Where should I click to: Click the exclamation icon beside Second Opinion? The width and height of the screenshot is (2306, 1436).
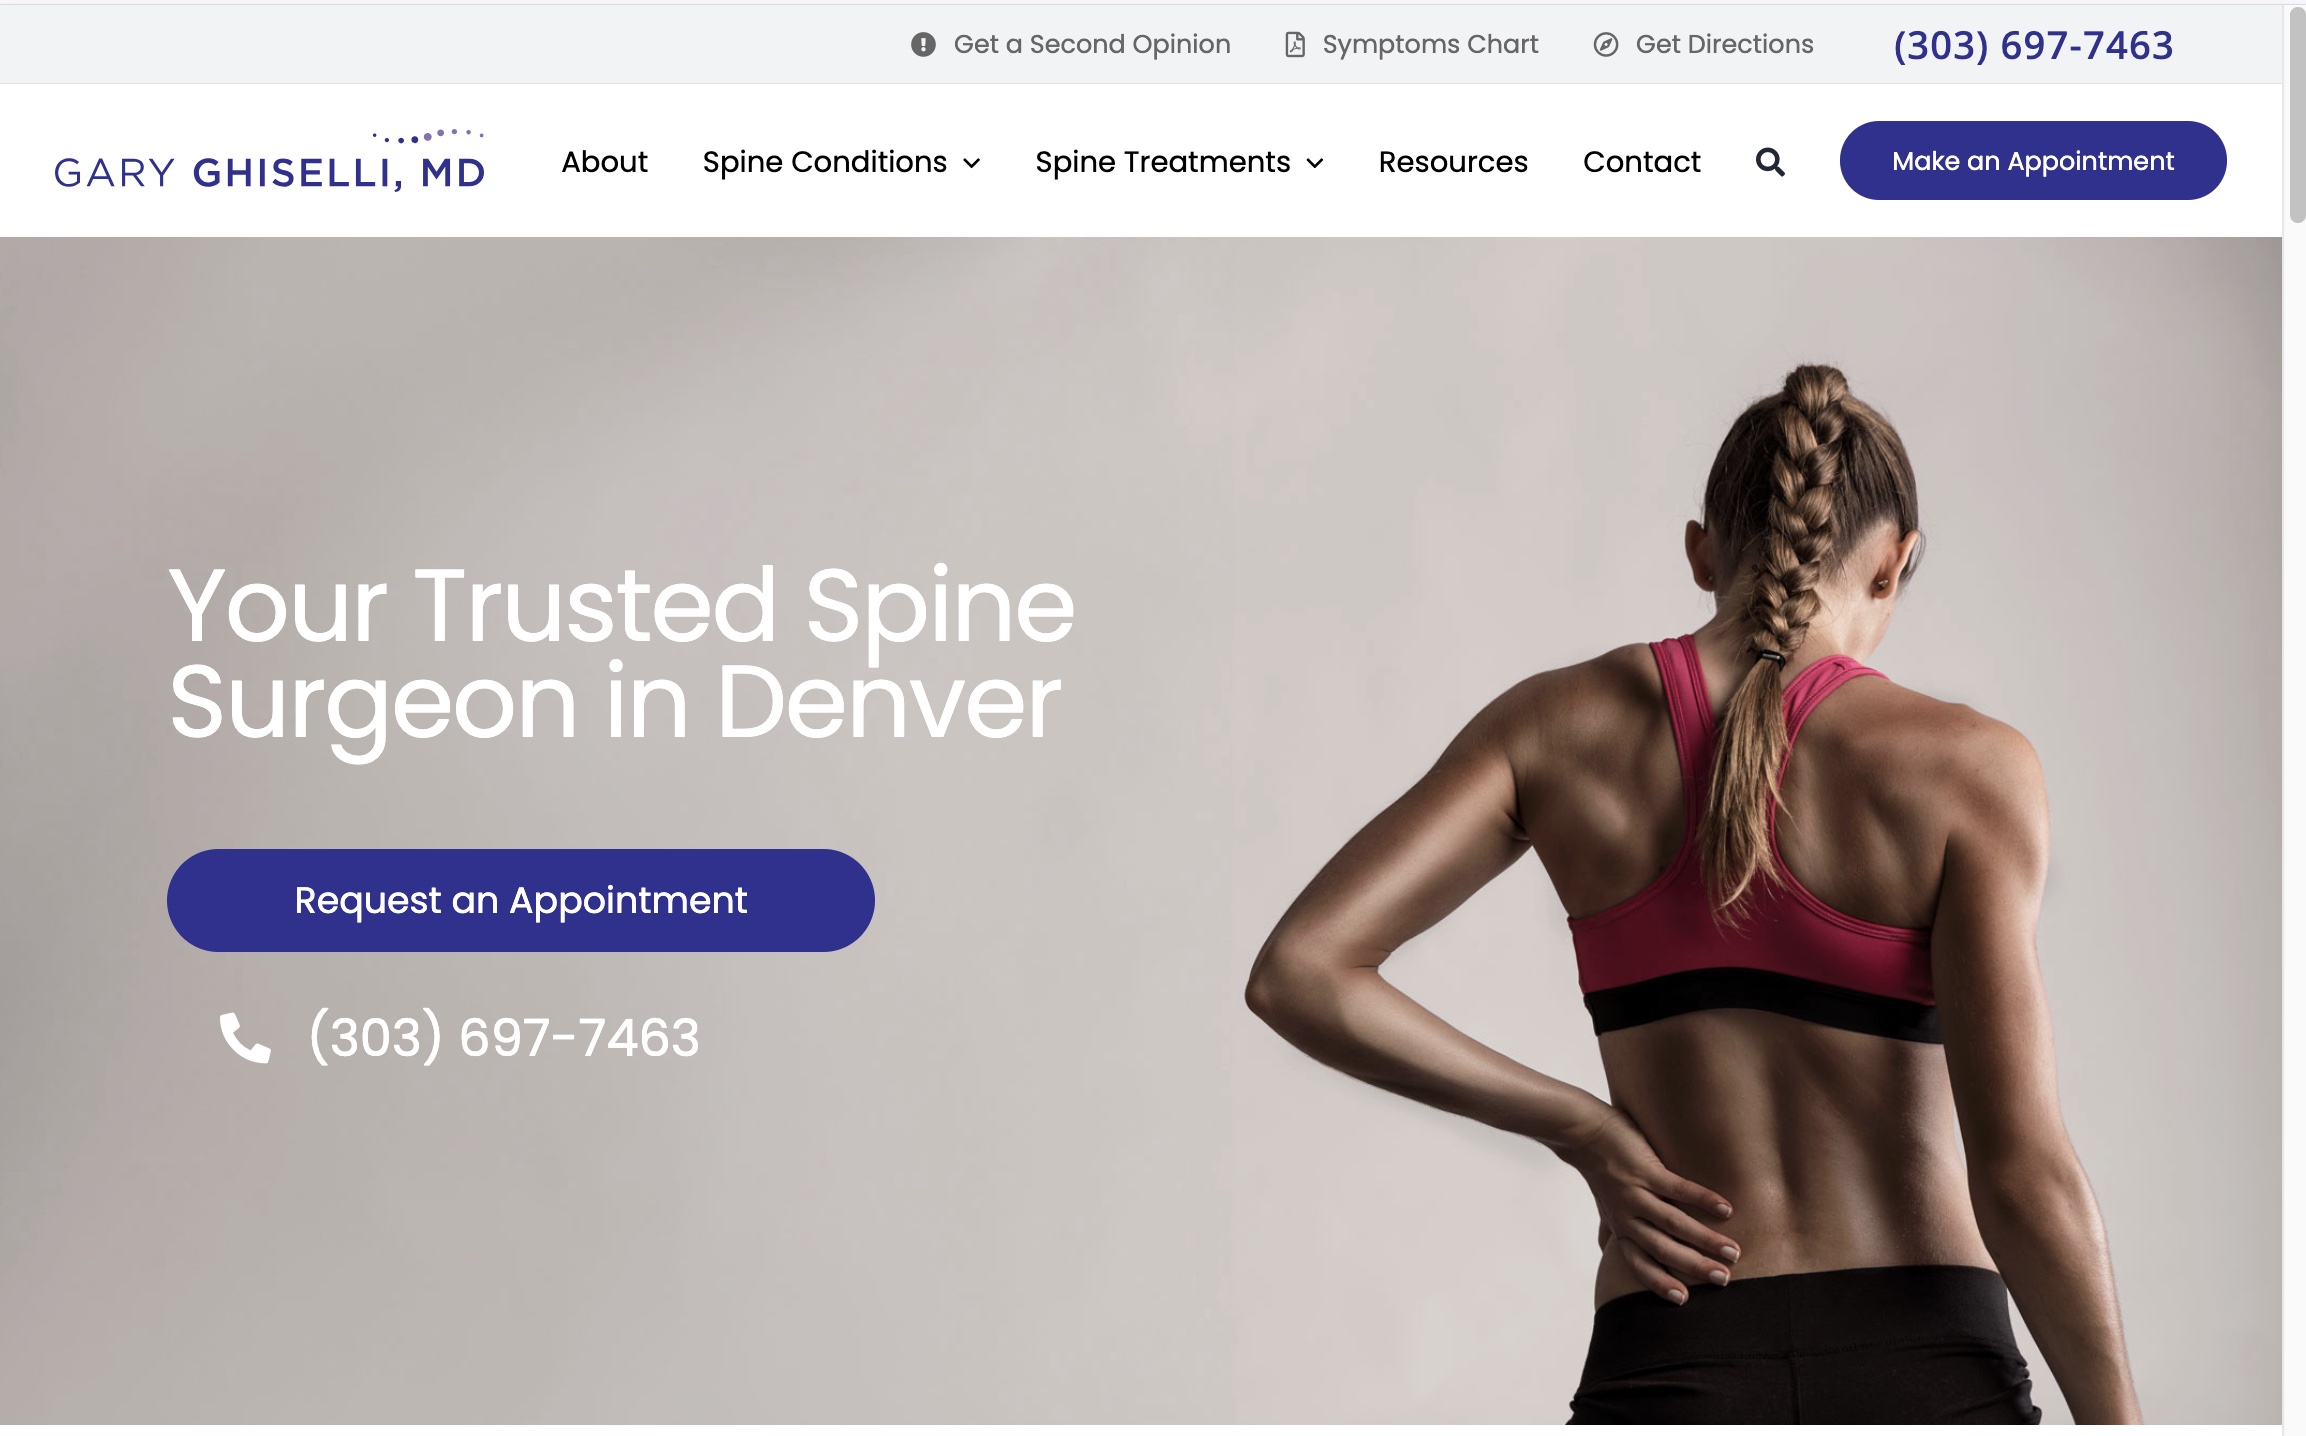(923, 45)
